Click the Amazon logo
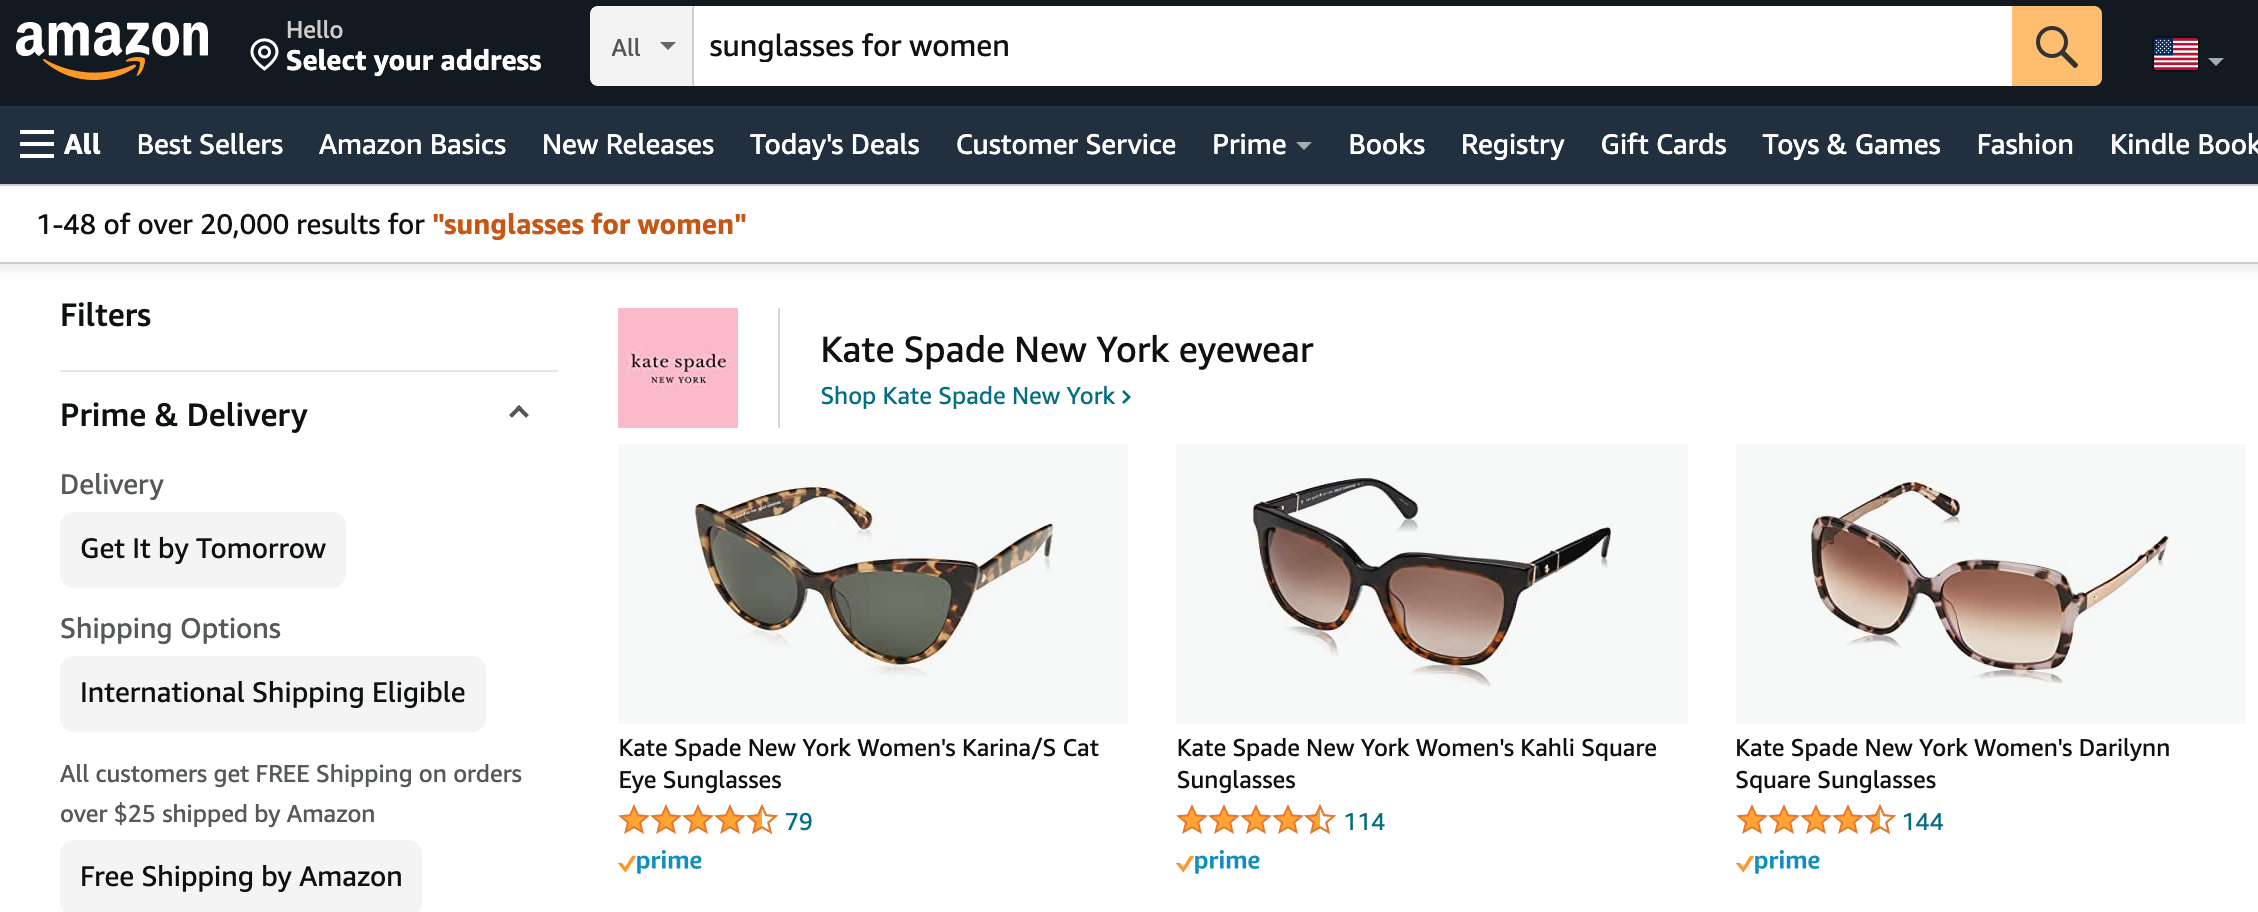Screen dimensions: 2258x912 110,46
